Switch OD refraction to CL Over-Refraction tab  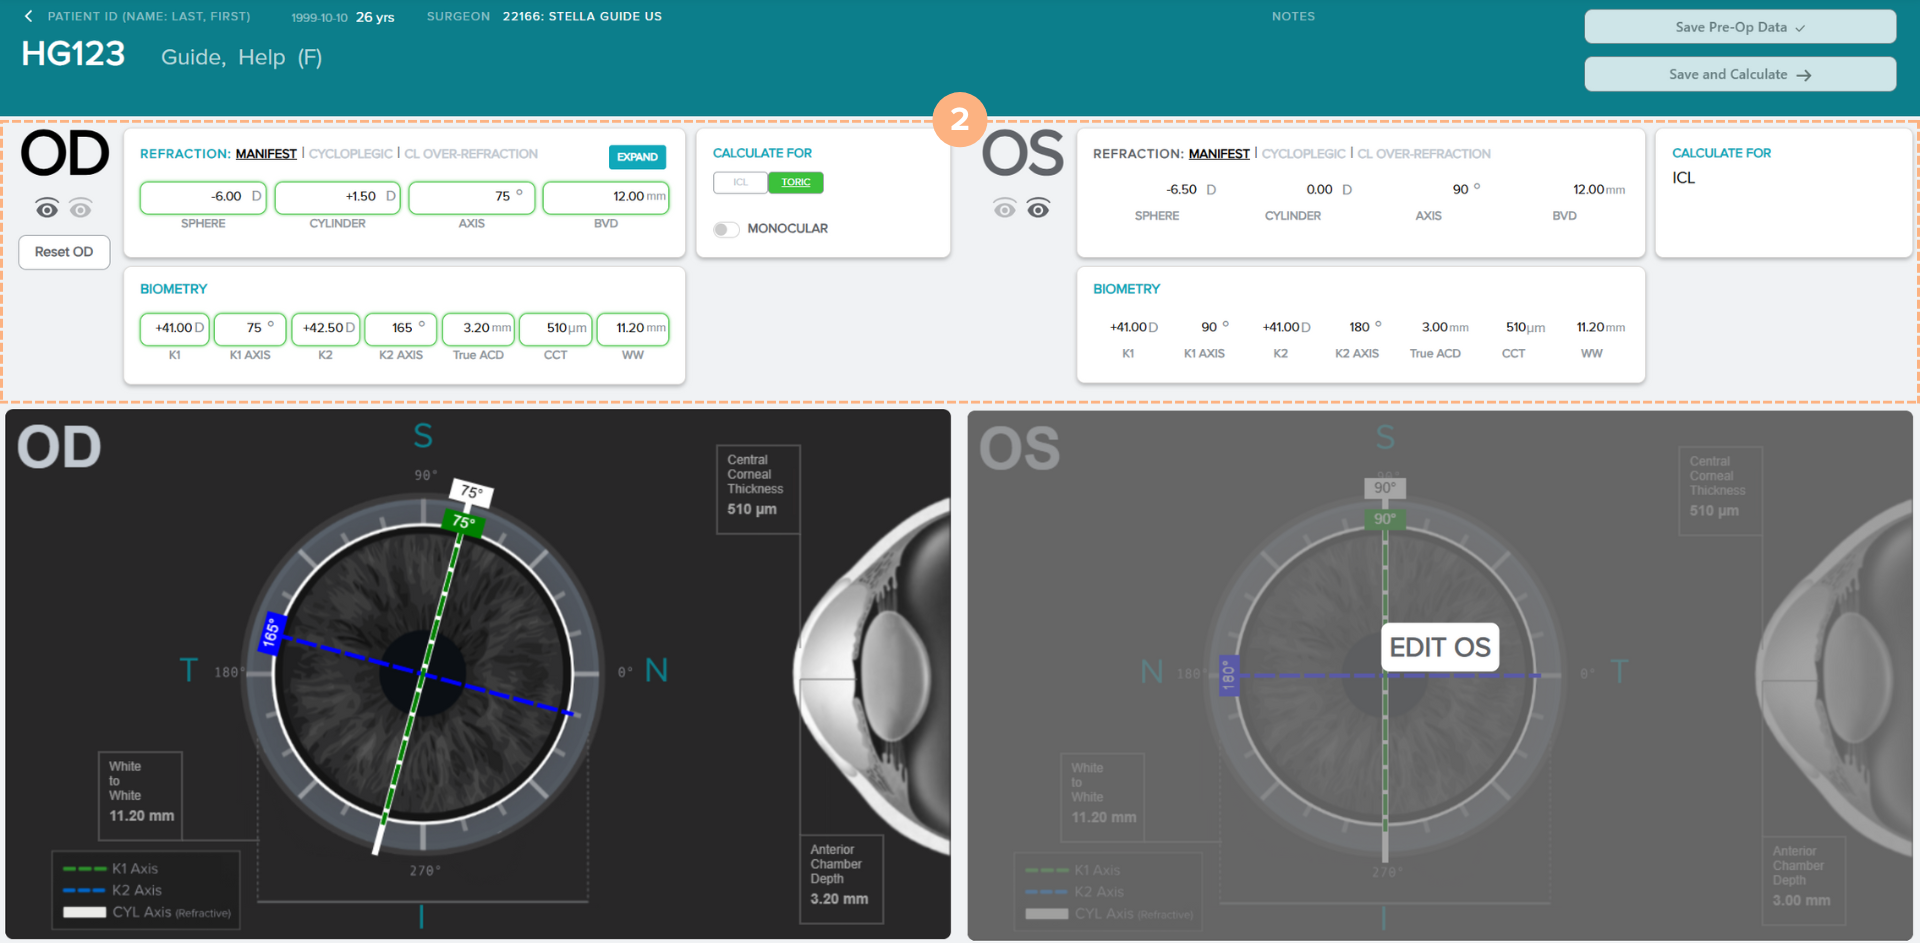coord(471,154)
